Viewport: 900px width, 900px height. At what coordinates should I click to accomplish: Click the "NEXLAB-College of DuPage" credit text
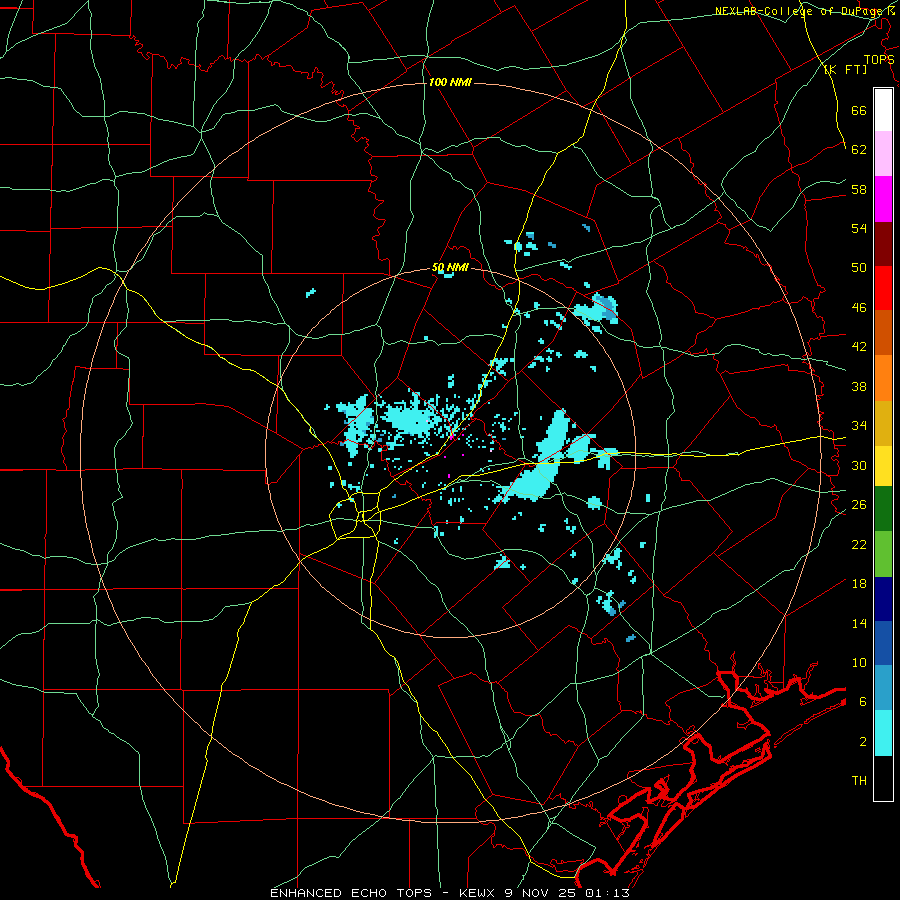800,11
